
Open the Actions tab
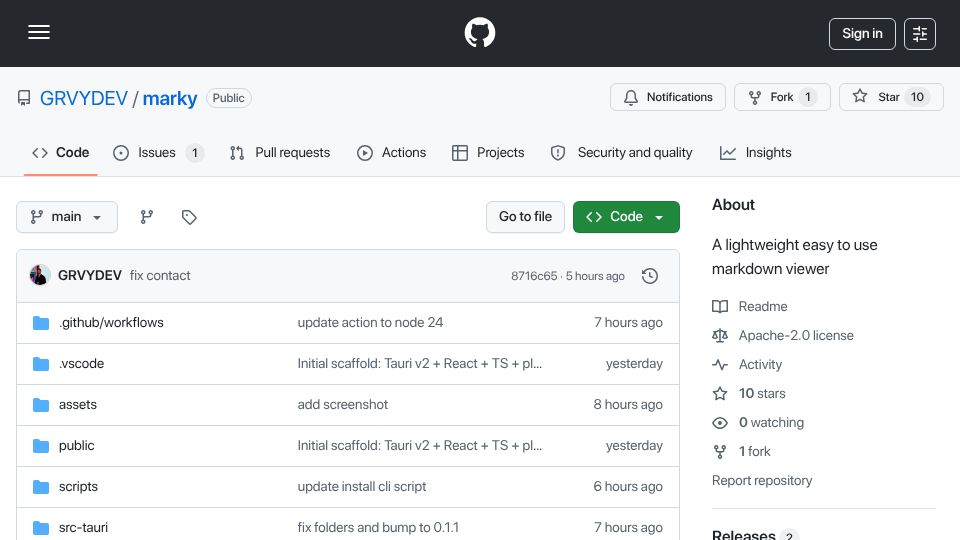391,152
